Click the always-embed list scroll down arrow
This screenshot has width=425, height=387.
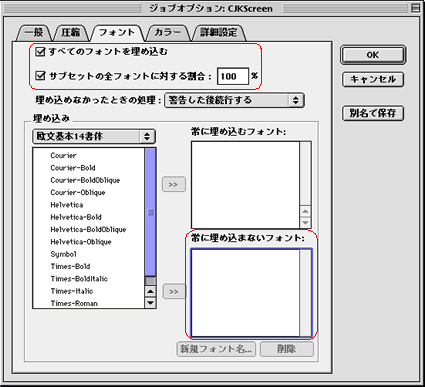click(x=305, y=222)
